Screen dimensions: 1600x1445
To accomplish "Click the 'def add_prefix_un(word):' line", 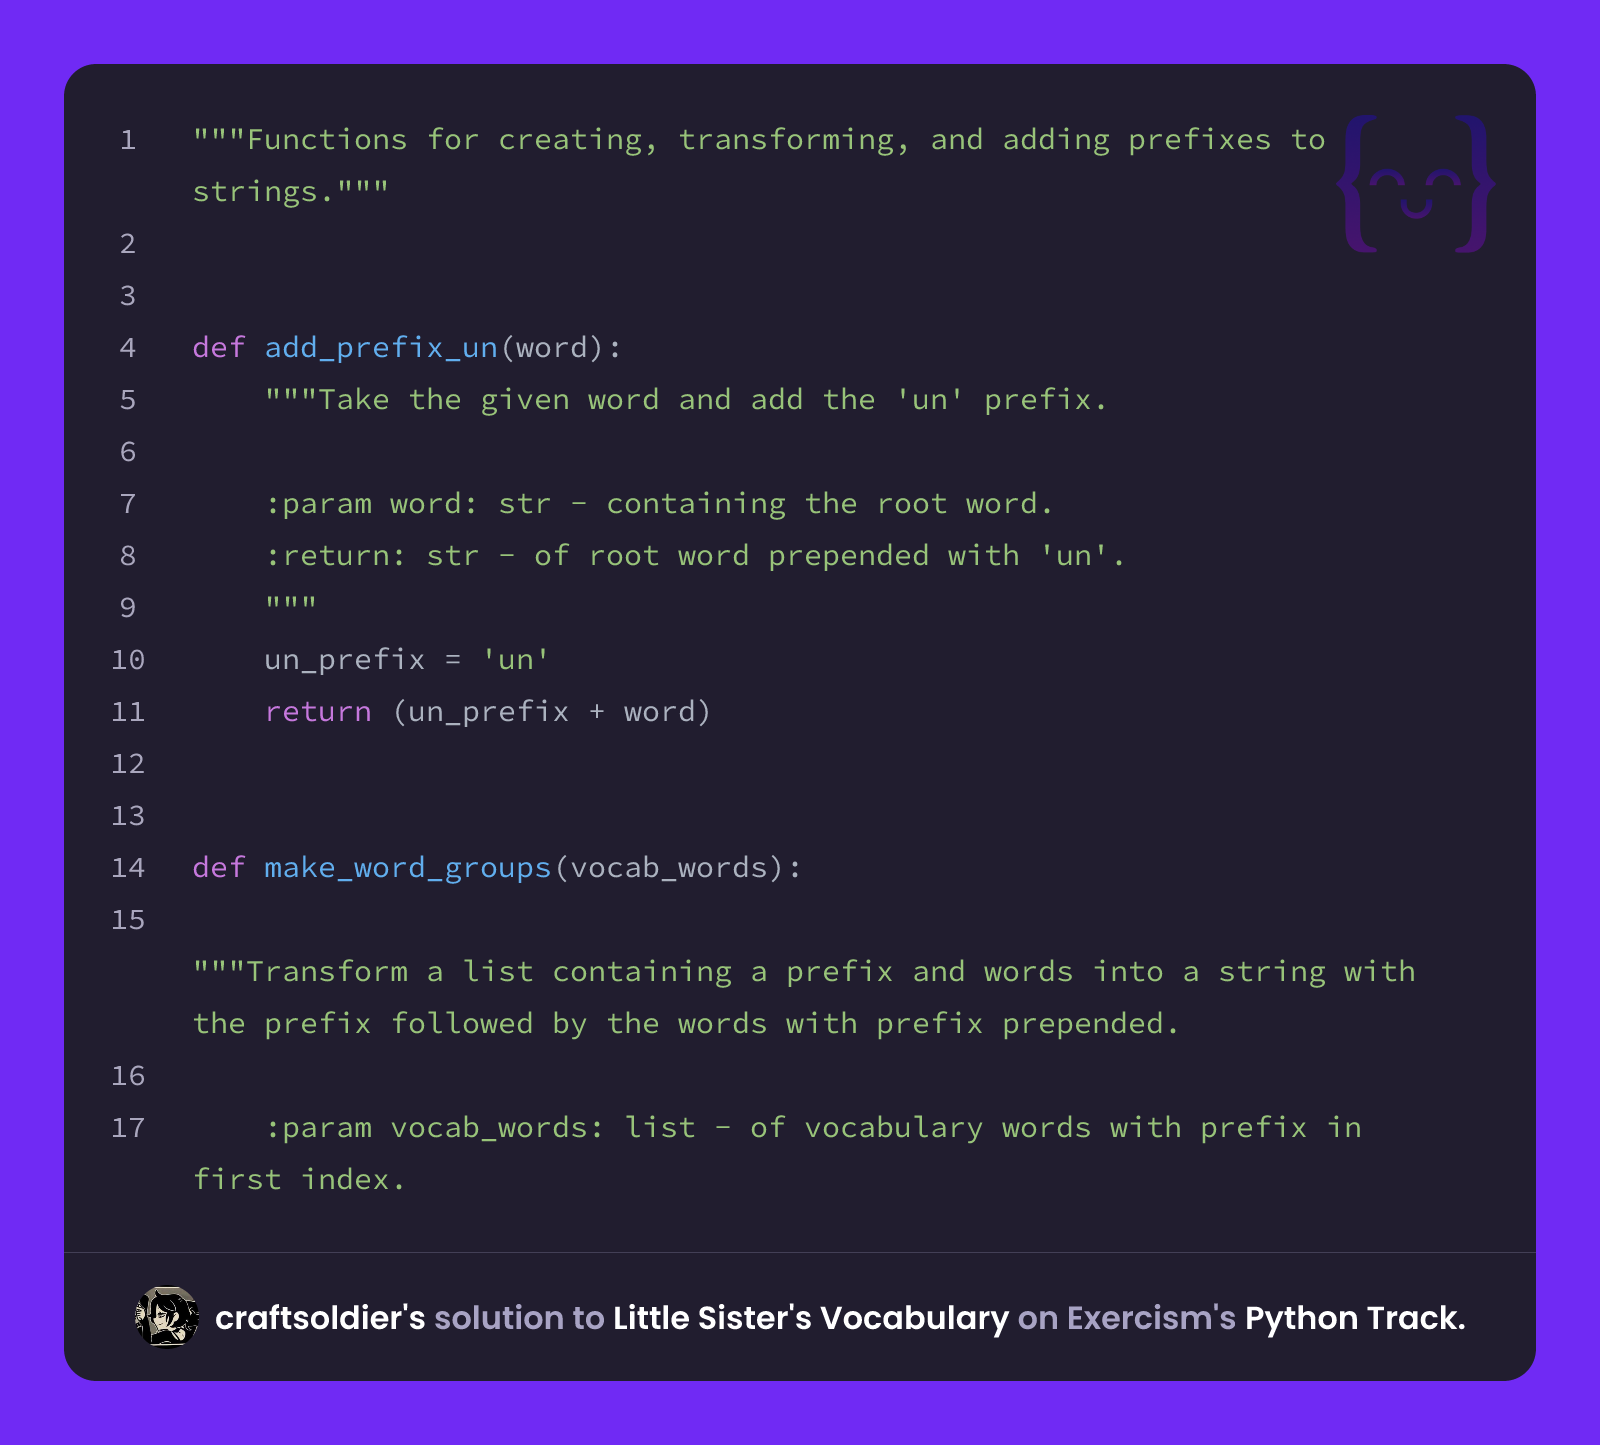I will 407,347.
